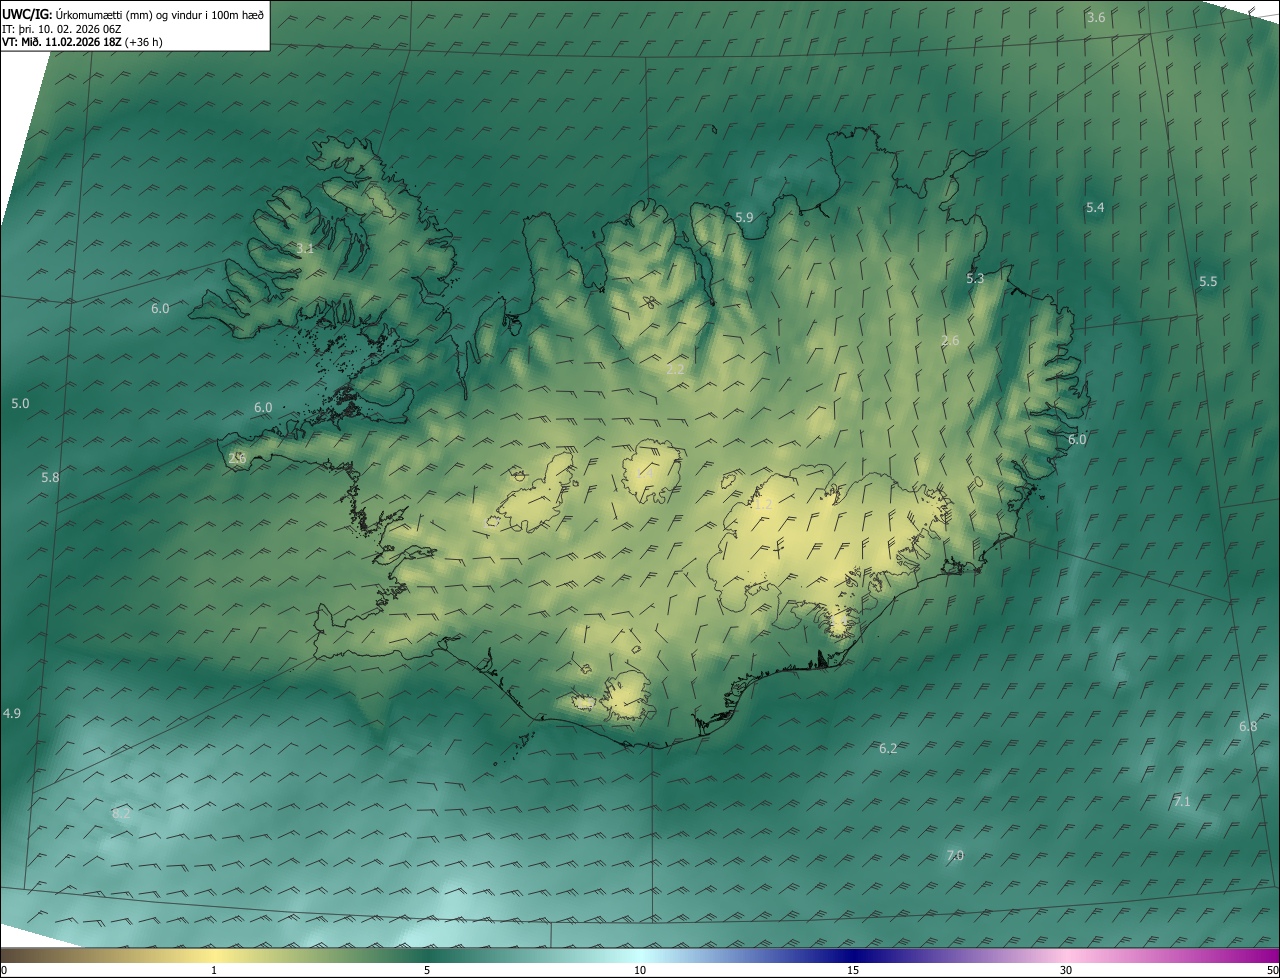This screenshot has width=1280, height=978.
Task: Click the initial time line 'IT: þri. 10. 02. 2026 06Z'
Action: [x=61, y=28]
